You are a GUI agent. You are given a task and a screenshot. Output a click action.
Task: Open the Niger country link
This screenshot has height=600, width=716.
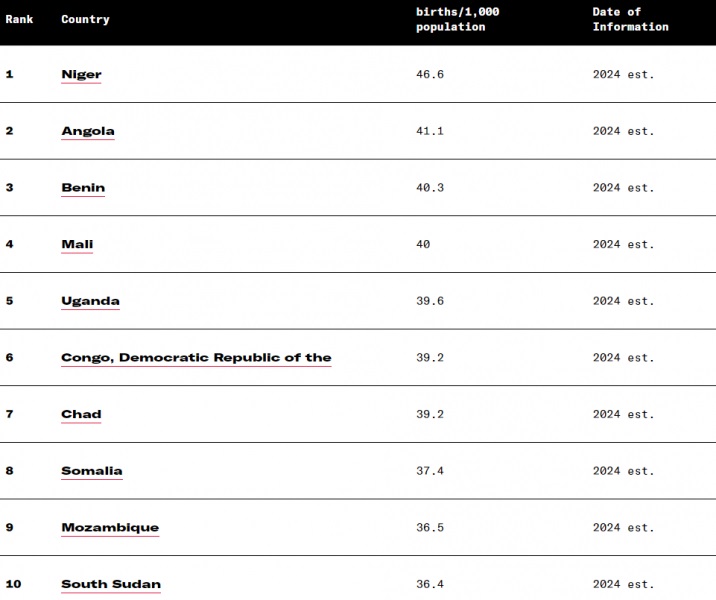(81, 75)
